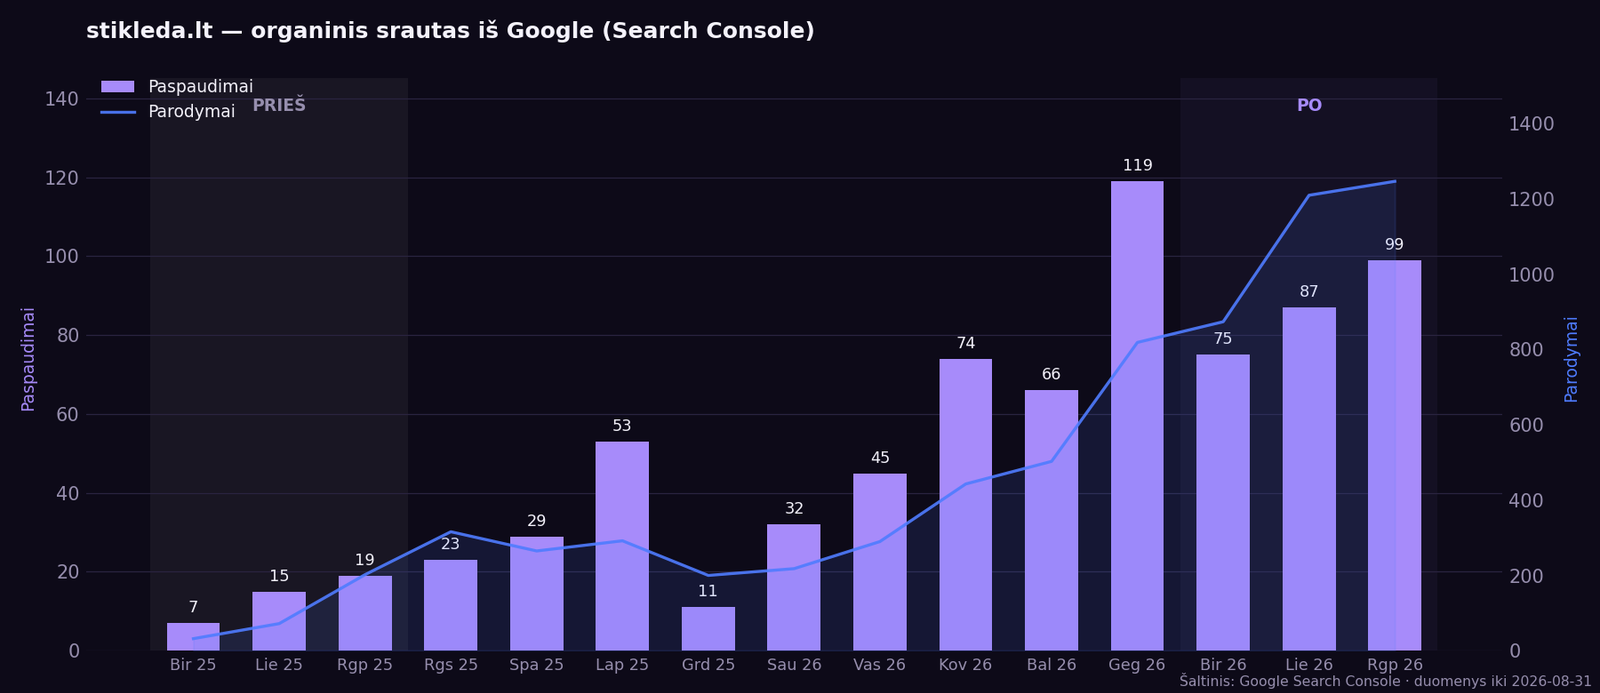Click the chart title stikleda.lt organinis srautas

(450, 31)
